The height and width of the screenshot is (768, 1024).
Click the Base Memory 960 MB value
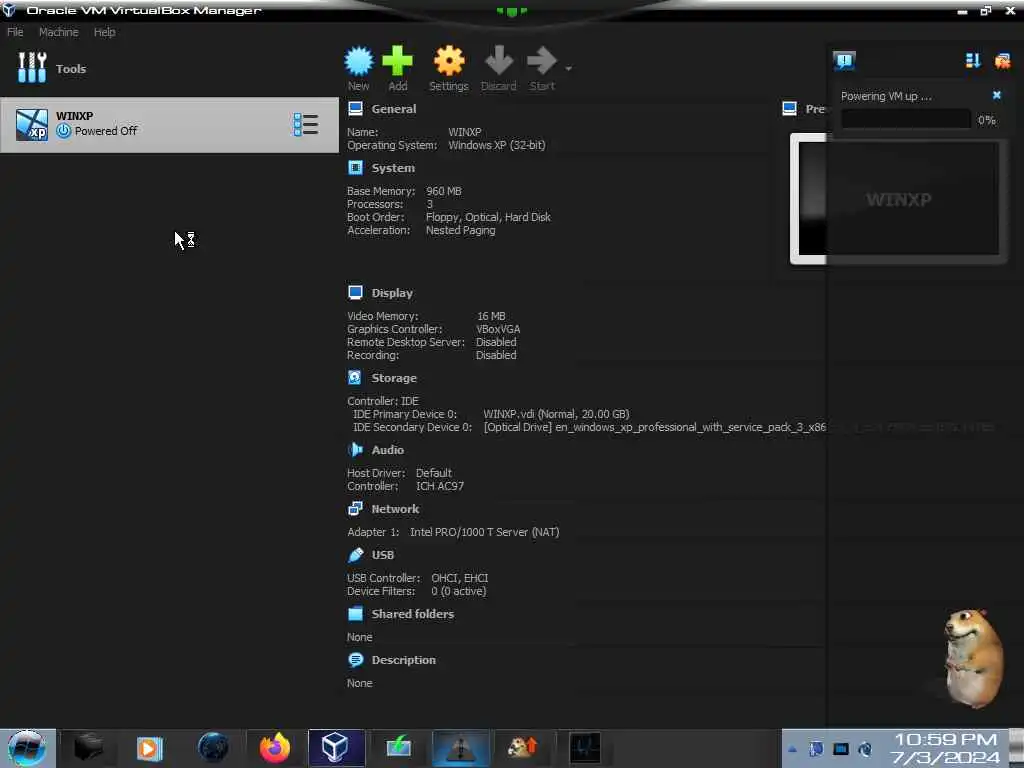[x=443, y=191]
